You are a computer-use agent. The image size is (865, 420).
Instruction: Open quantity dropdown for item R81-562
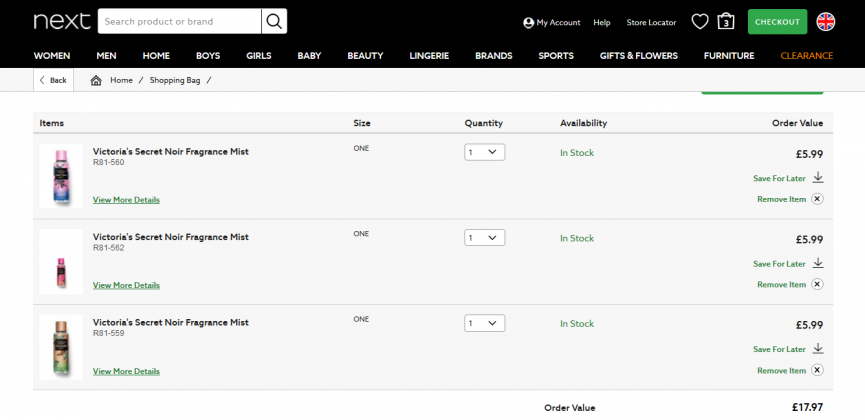[484, 238]
